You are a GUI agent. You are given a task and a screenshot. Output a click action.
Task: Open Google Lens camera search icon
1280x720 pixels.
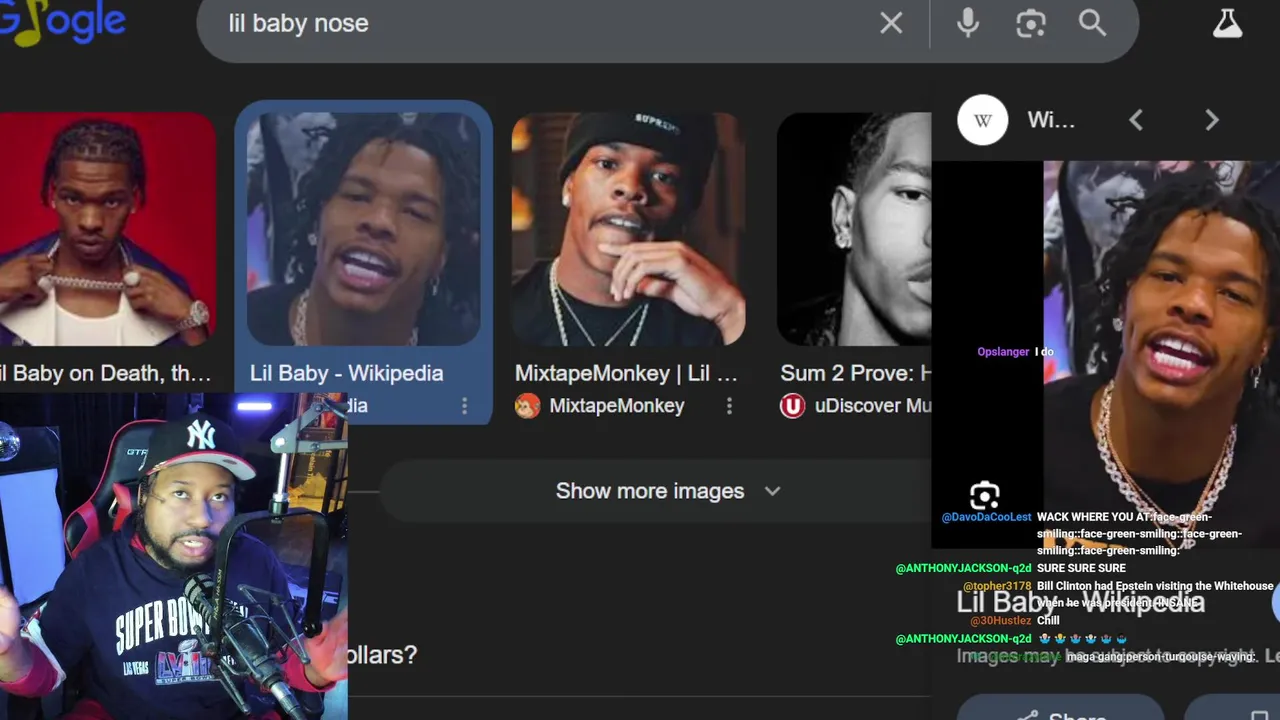click(x=1031, y=23)
